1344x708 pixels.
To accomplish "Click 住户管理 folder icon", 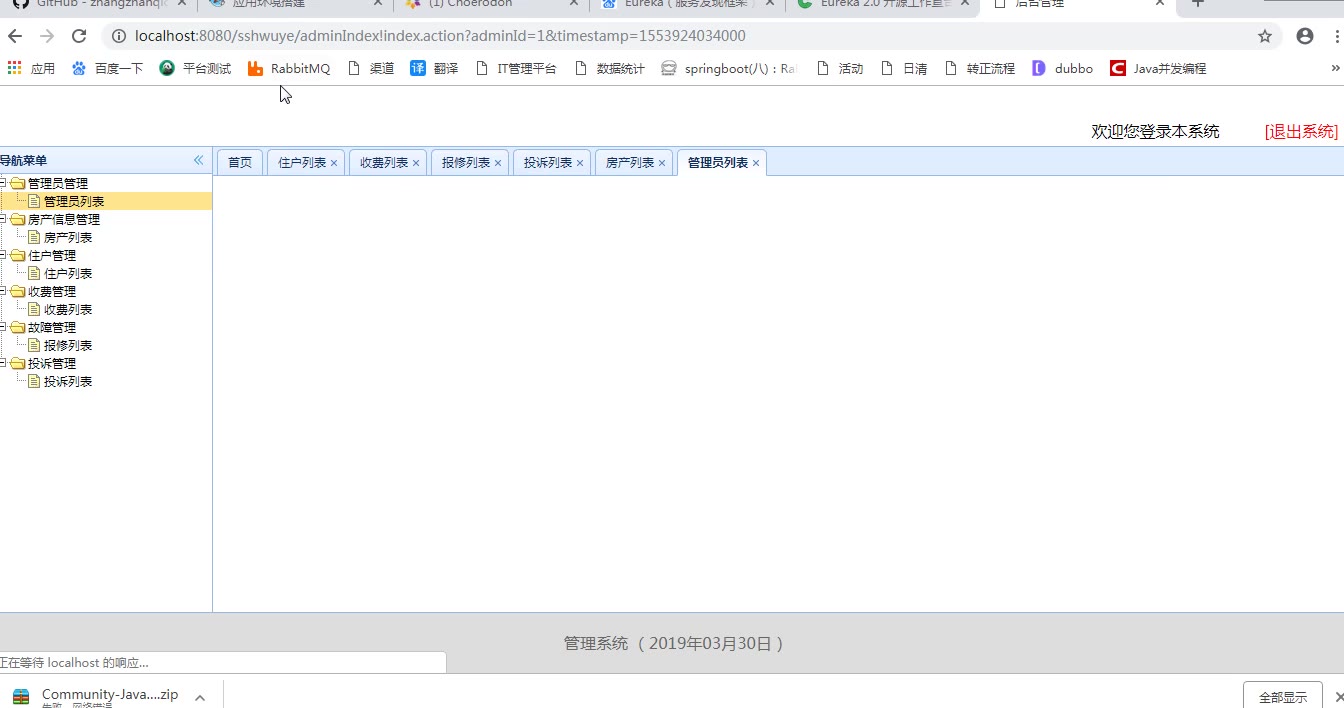I will [x=18, y=255].
